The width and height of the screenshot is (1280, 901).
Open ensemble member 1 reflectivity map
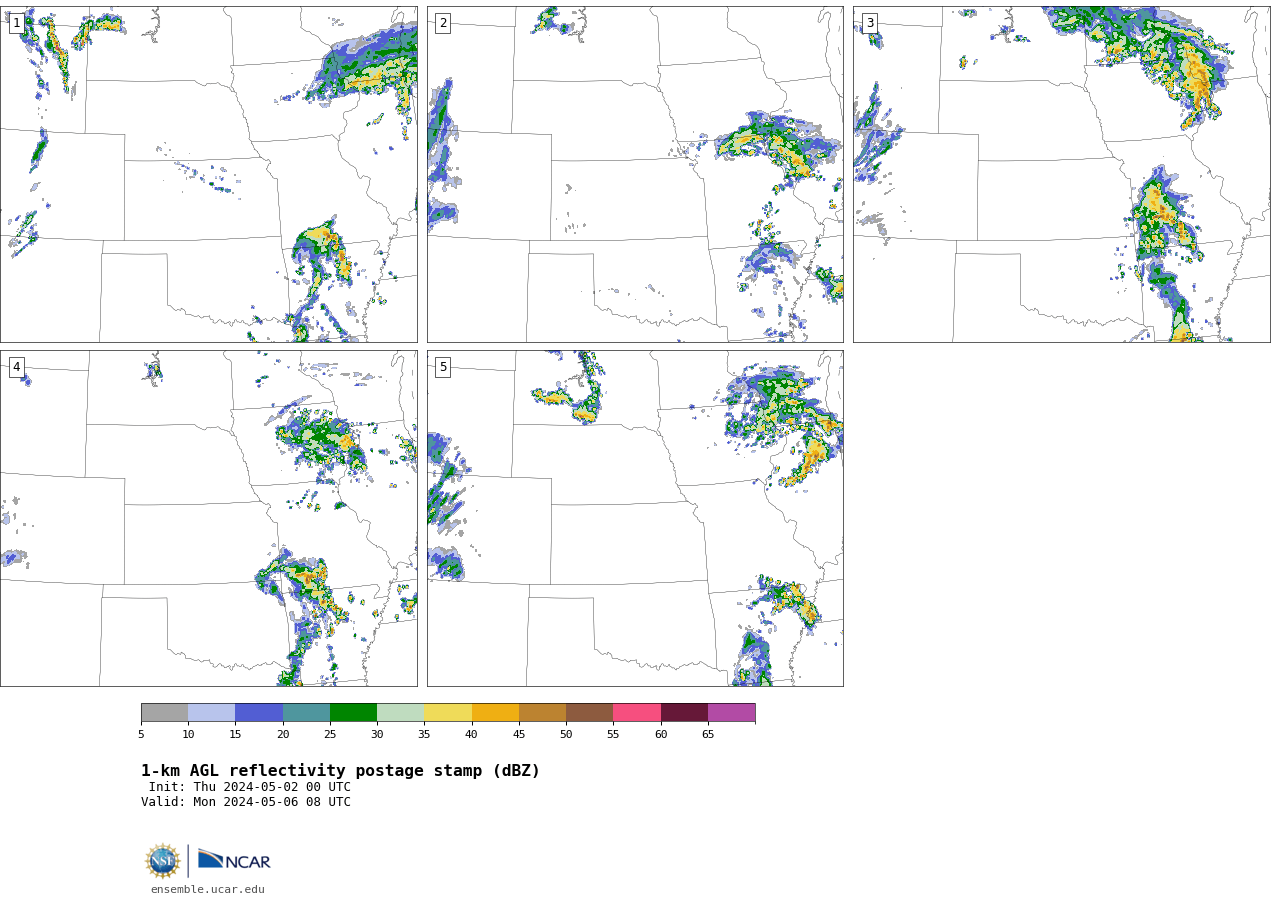pyautogui.click(x=208, y=175)
